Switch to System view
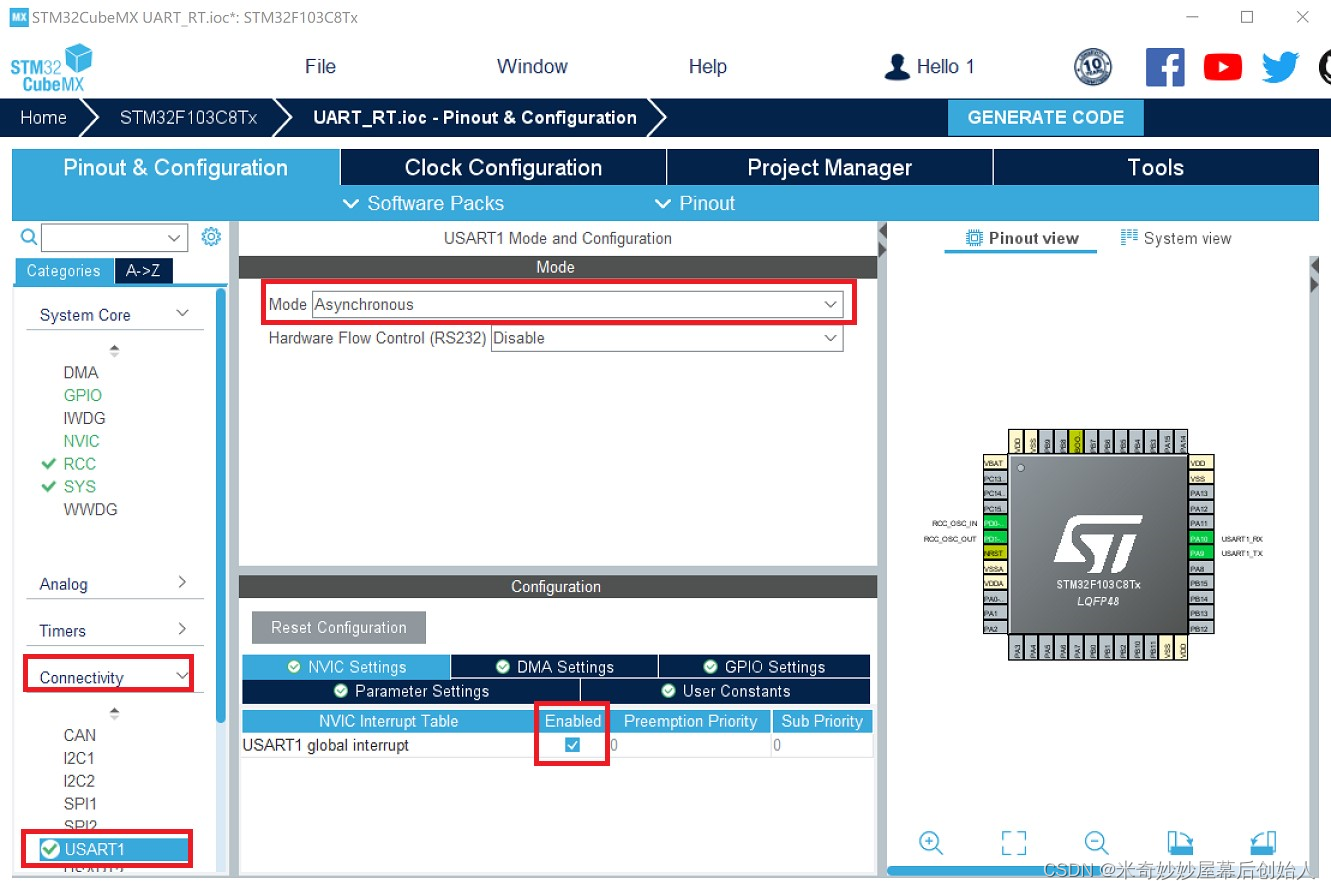The width and height of the screenshot is (1331, 890). click(1176, 238)
